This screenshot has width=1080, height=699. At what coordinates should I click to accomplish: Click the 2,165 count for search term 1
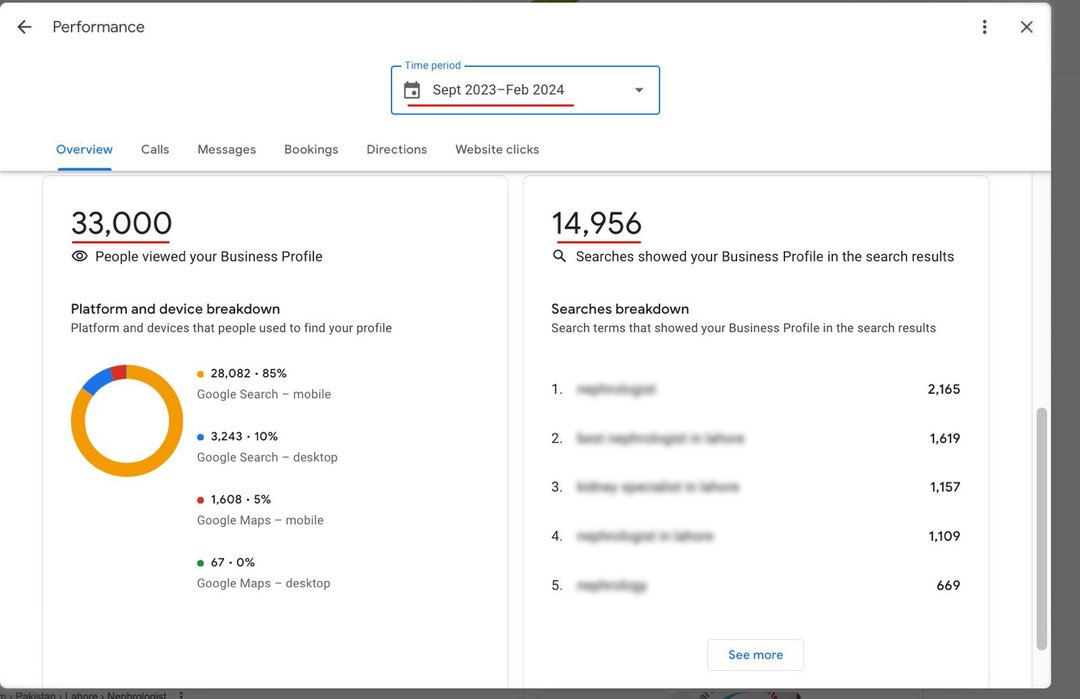click(x=944, y=389)
